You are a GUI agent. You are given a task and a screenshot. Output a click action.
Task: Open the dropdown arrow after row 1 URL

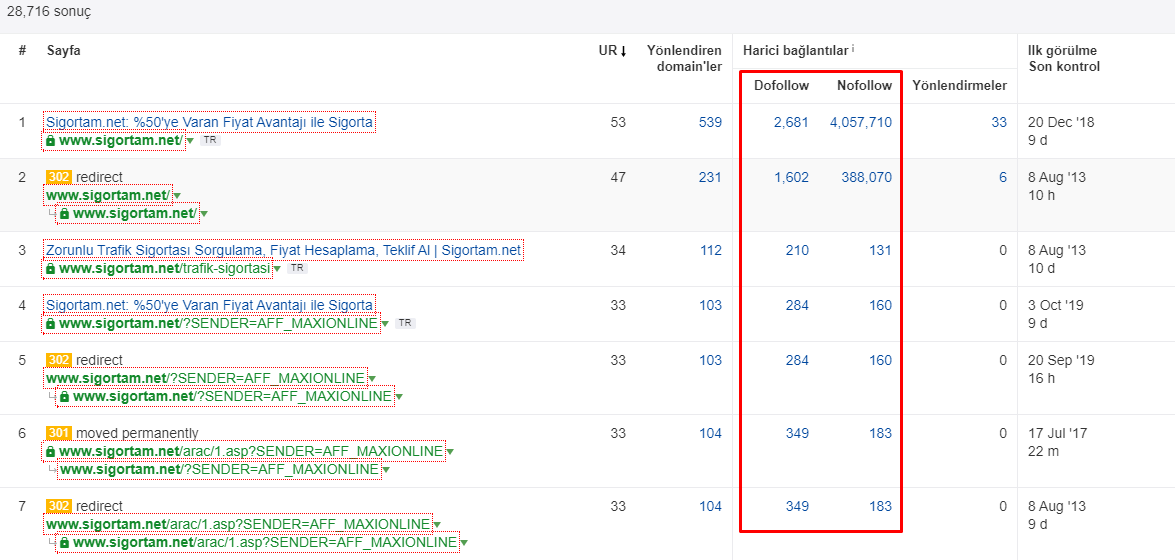point(190,141)
